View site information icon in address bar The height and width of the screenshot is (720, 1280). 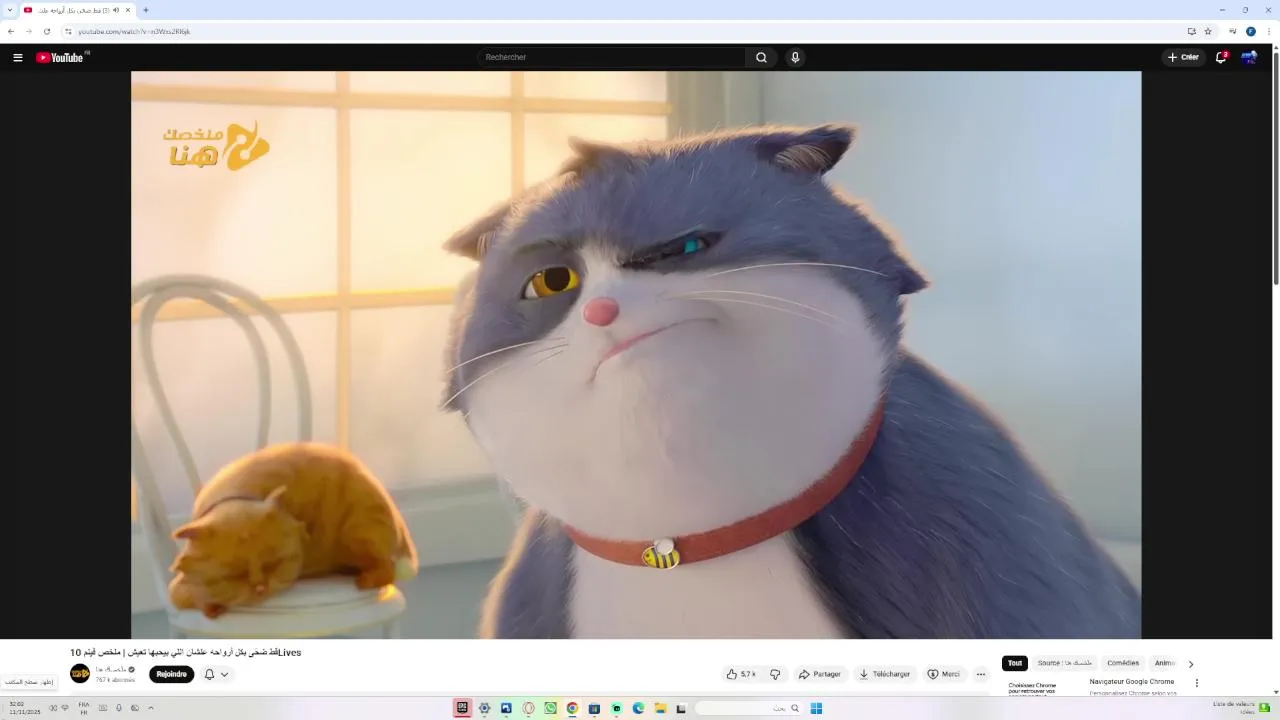68,31
